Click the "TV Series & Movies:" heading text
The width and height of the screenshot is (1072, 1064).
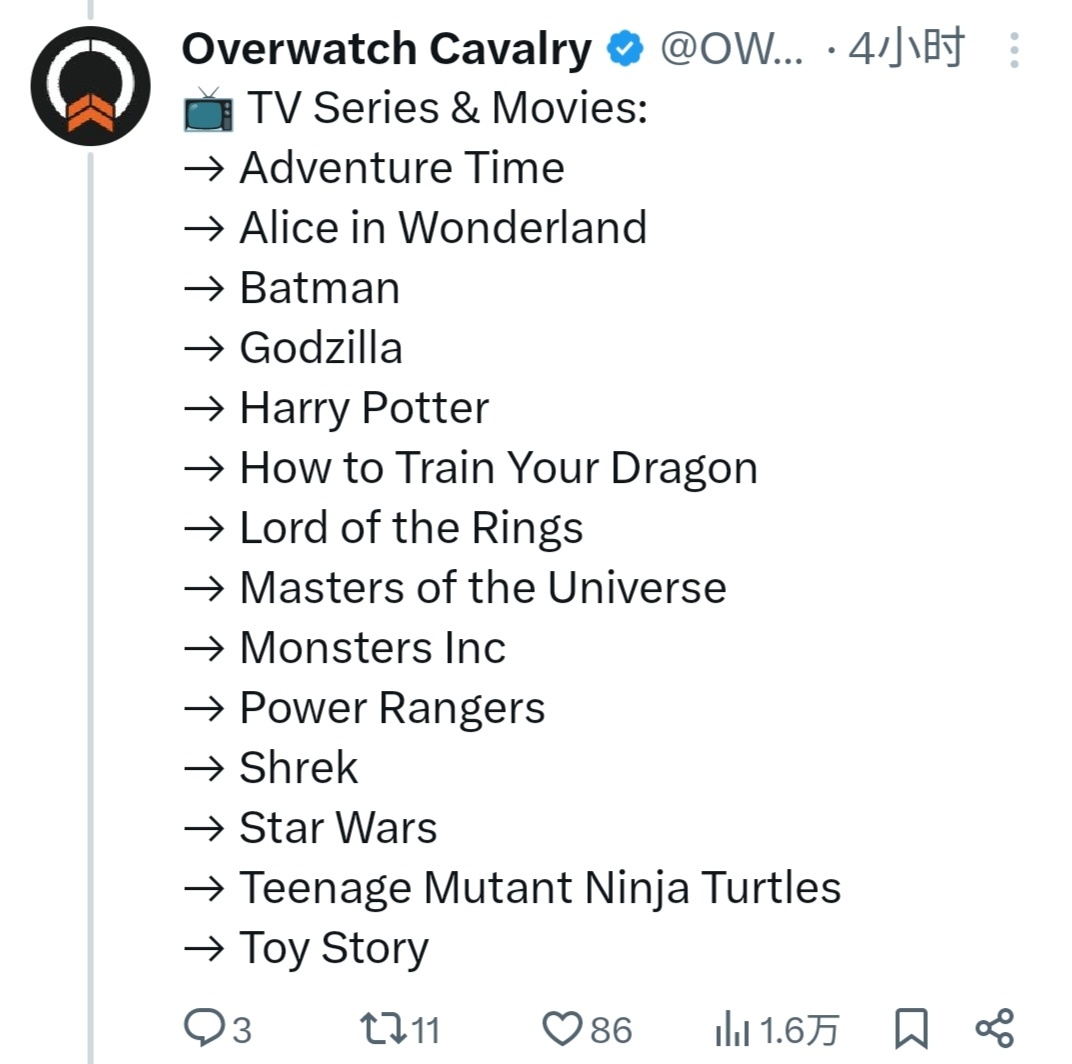(x=447, y=108)
